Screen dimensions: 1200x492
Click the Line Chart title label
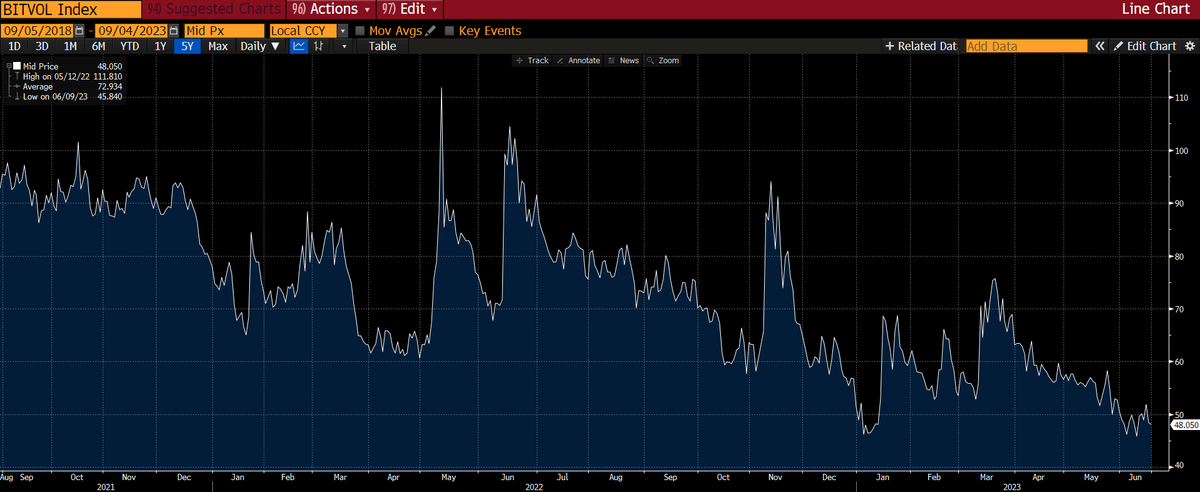pos(1157,9)
